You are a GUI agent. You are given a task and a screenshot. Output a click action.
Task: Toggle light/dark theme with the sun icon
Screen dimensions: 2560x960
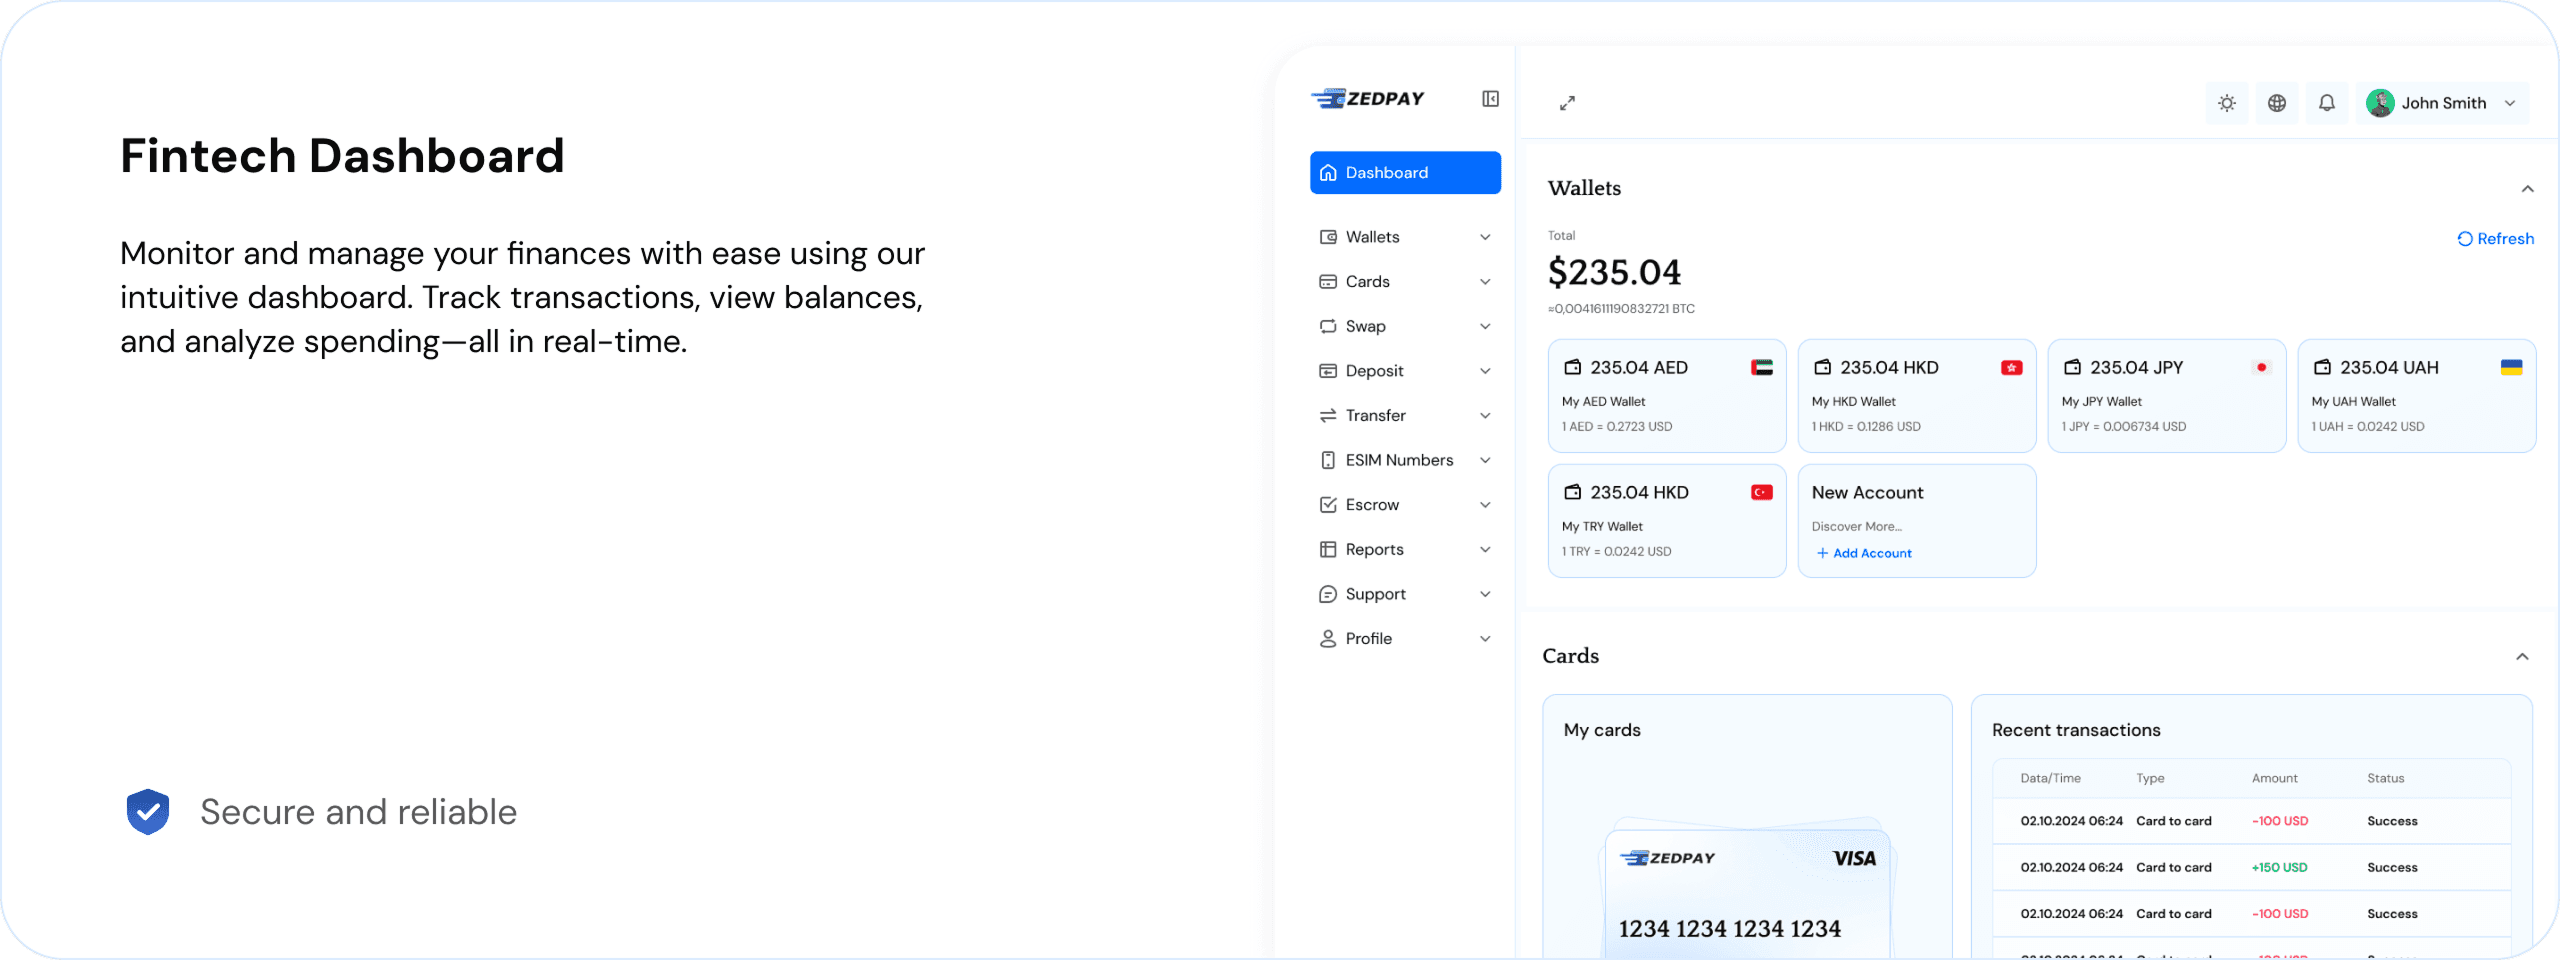[2226, 102]
